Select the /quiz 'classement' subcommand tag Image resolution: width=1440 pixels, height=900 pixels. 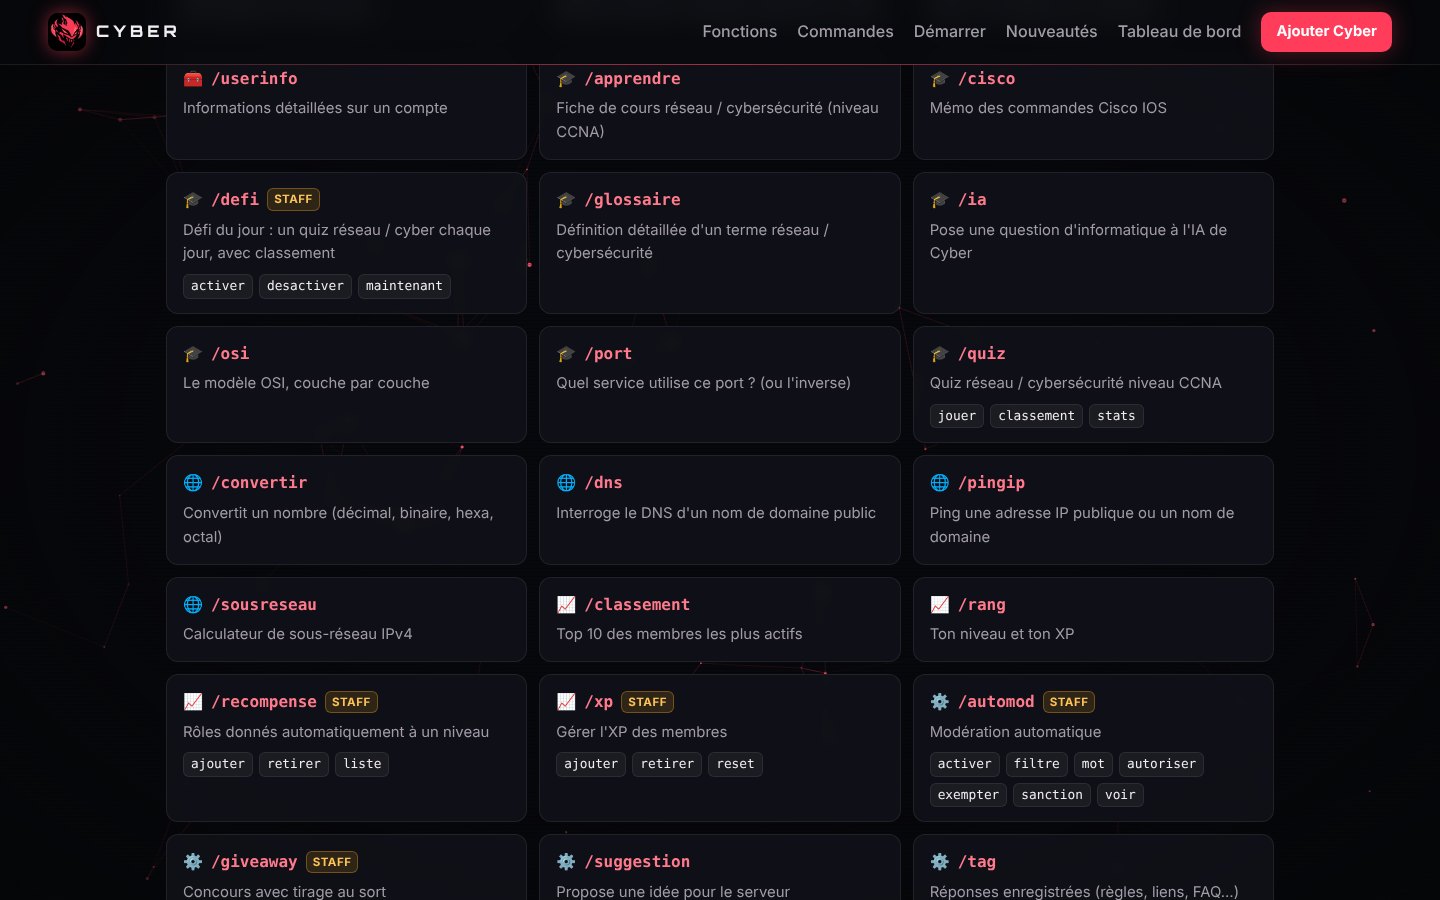(1036, 416)
